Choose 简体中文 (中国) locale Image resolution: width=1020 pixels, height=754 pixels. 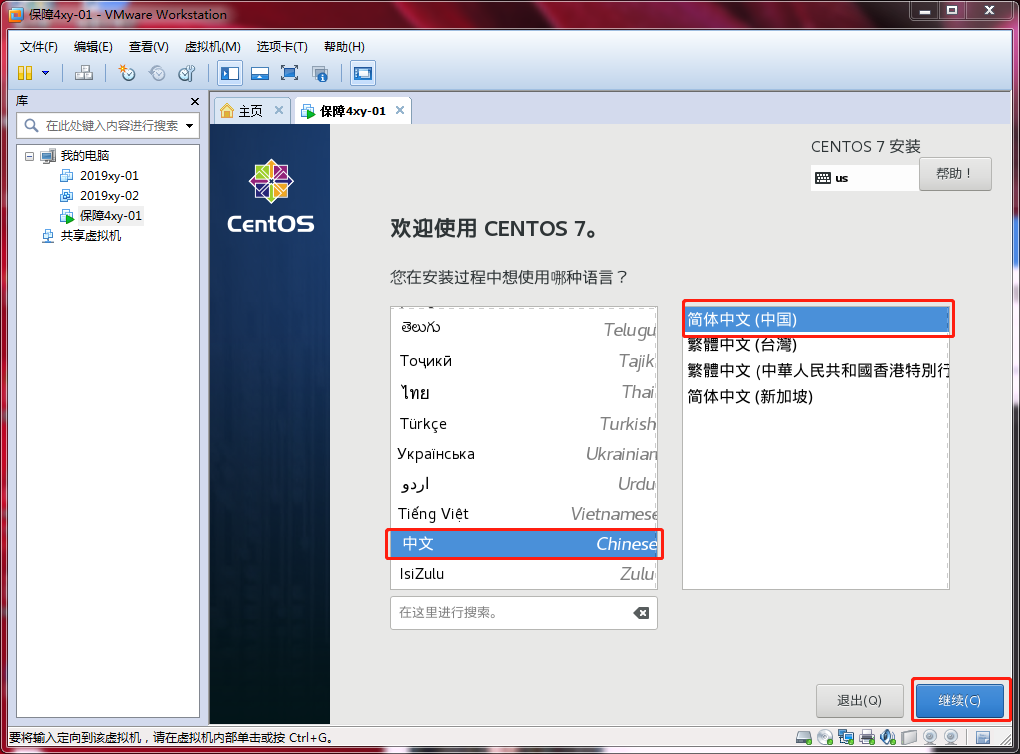(x=817, y=319)
